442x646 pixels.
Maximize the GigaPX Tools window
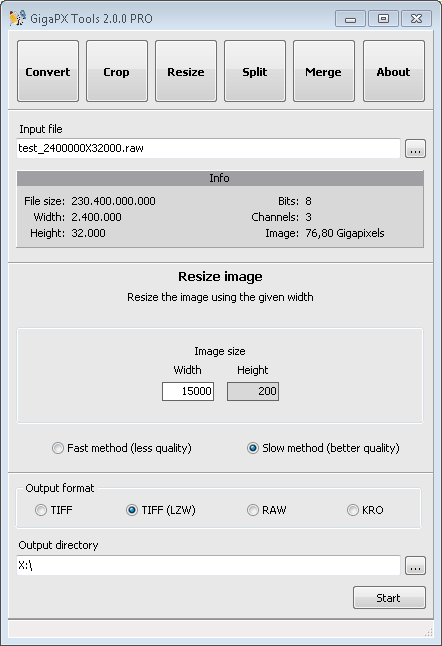coord(384,19)
